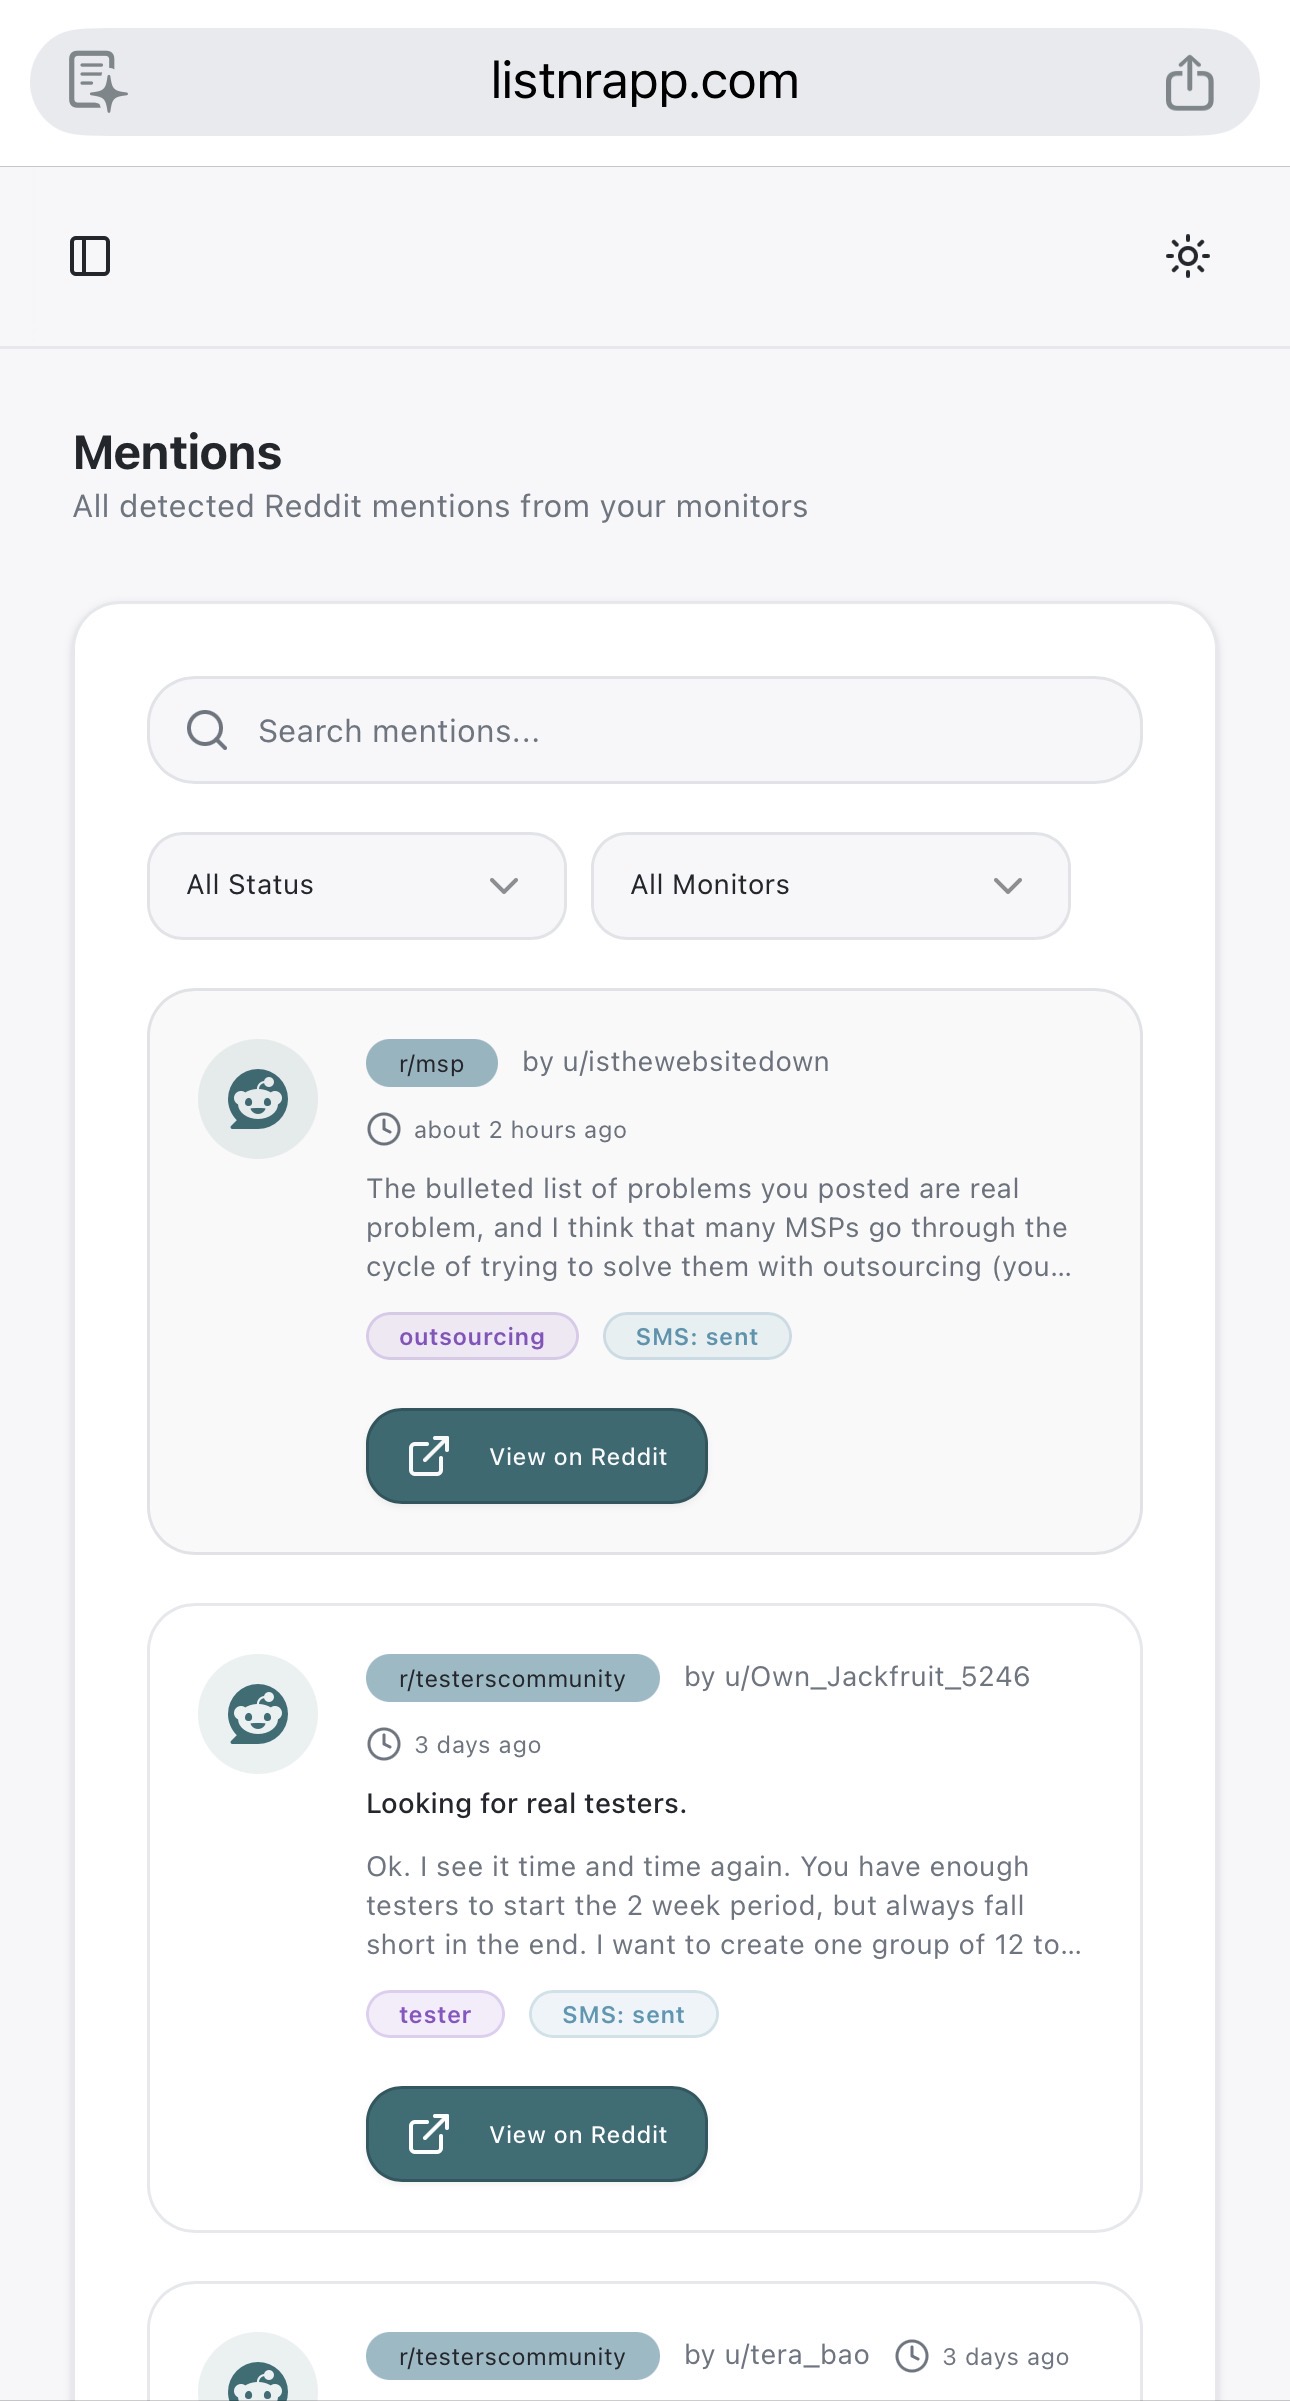
Task: Click the chevron on the All Status filter
Action: (504, 885)
